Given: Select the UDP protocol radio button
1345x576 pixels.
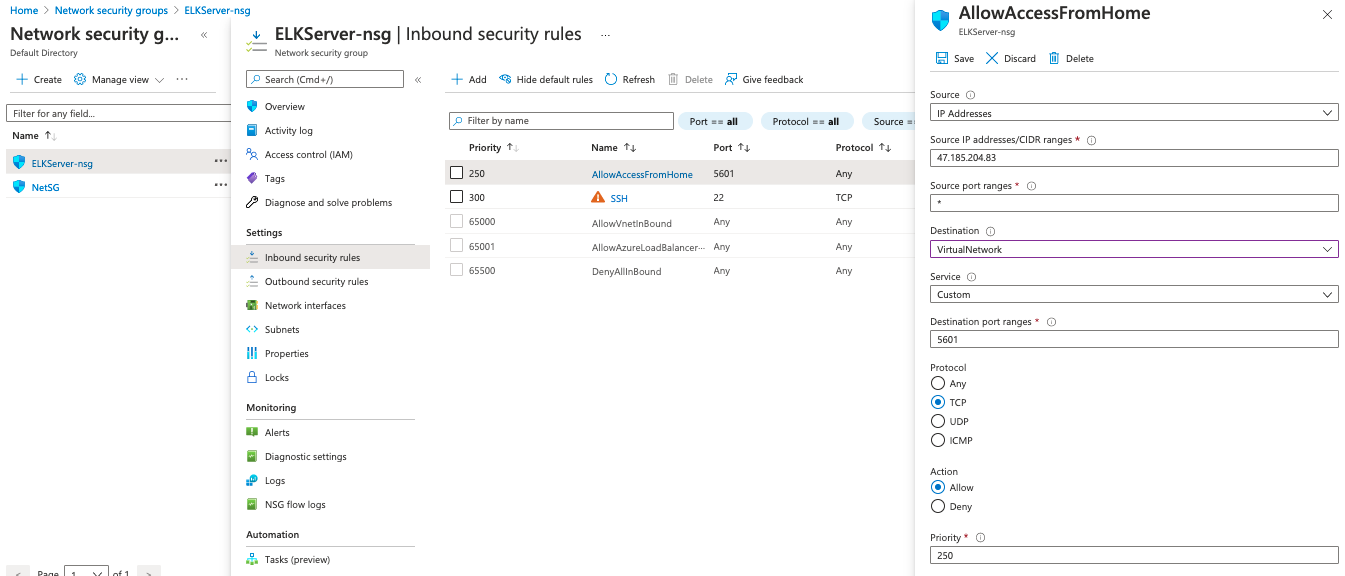Looking at the screenshot, I should (937, 421).
